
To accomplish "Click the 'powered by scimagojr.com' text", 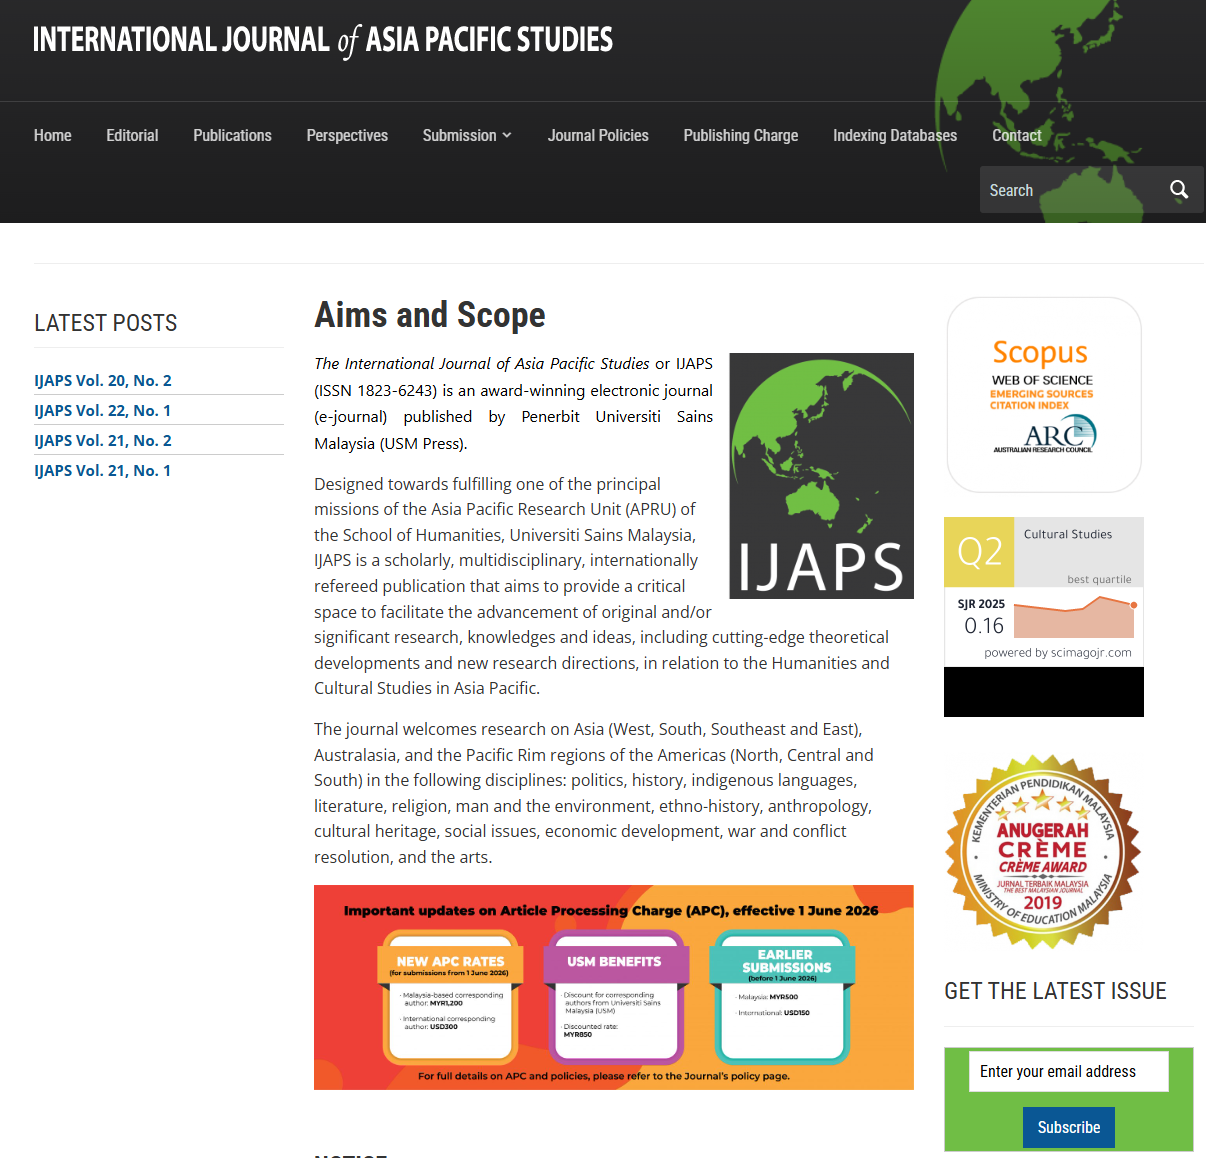I will pyautogui.click(x=1058, y=653).
